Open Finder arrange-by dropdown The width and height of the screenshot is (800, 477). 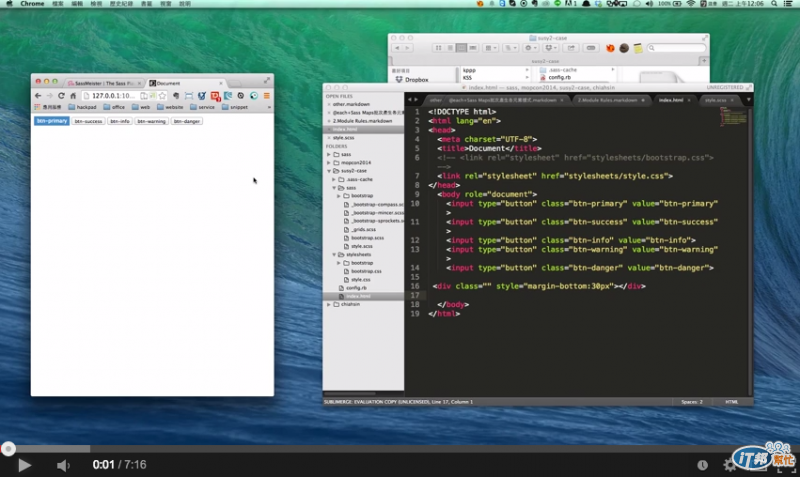[491, 48]
